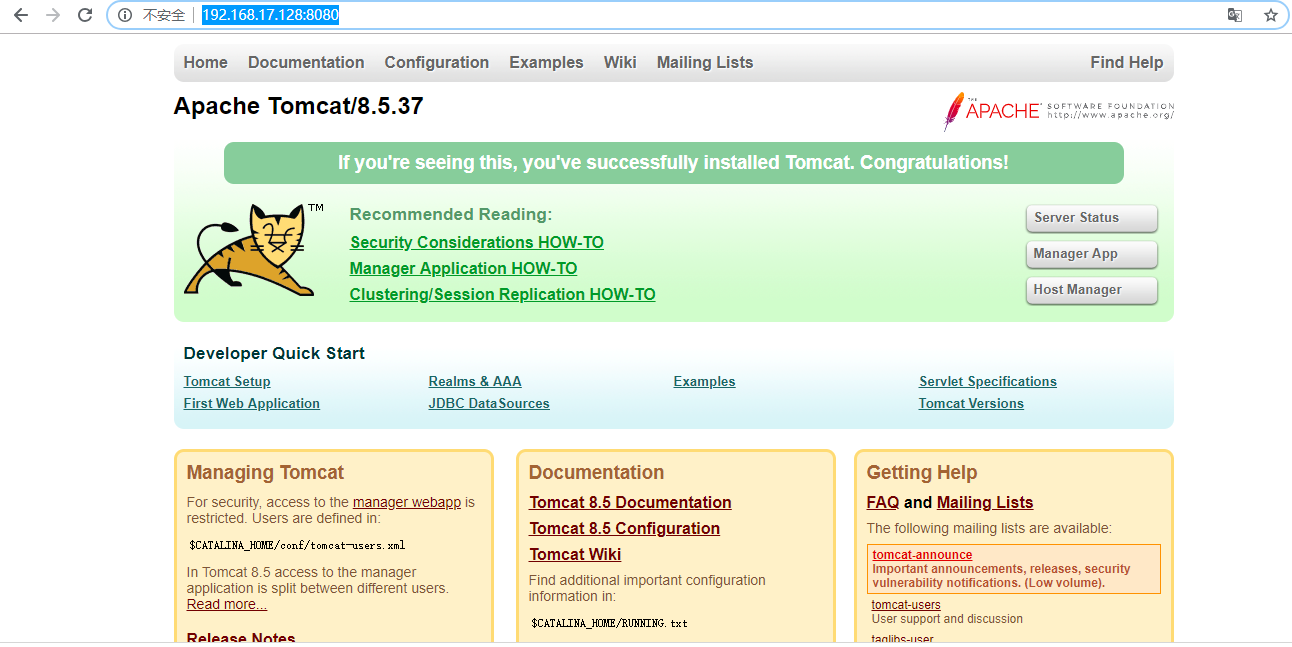Click the translate page icon
Screen dimensions: 1292x647
point(1235,15)
